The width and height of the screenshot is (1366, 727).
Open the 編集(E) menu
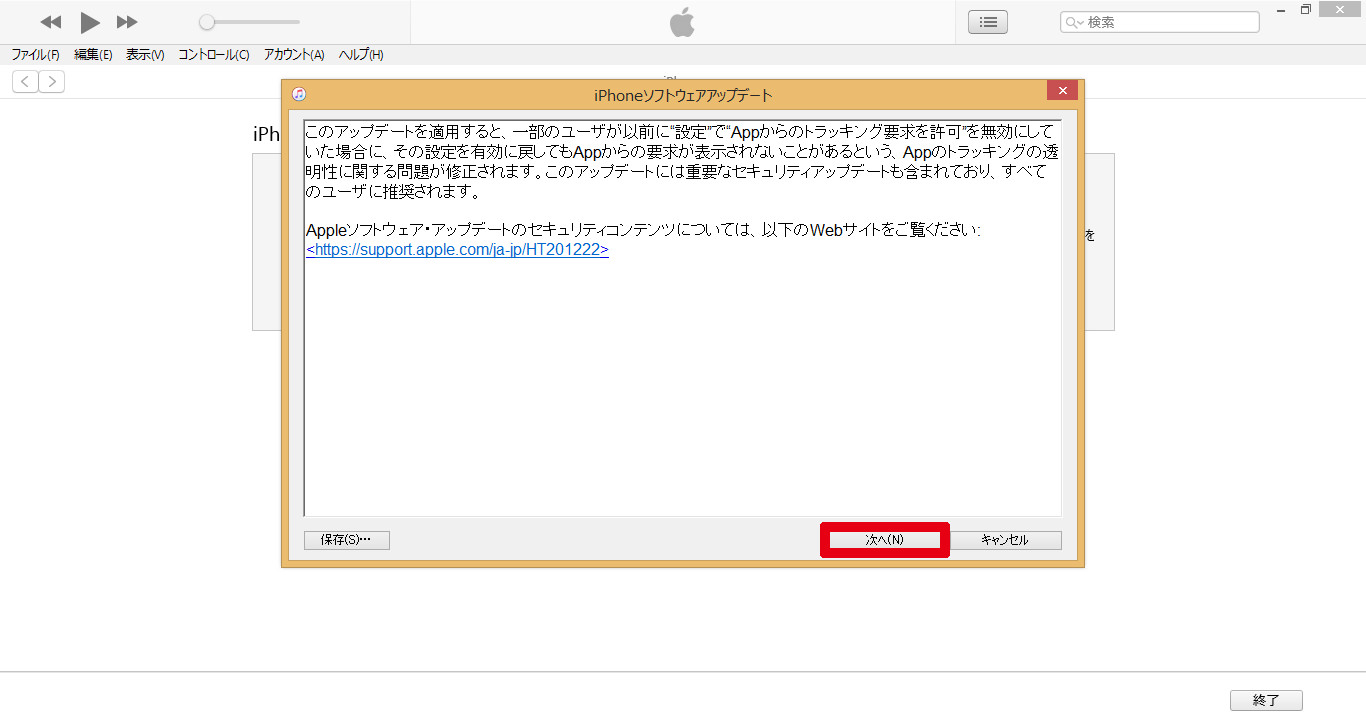pyautogui.click(x=93, y=55)
